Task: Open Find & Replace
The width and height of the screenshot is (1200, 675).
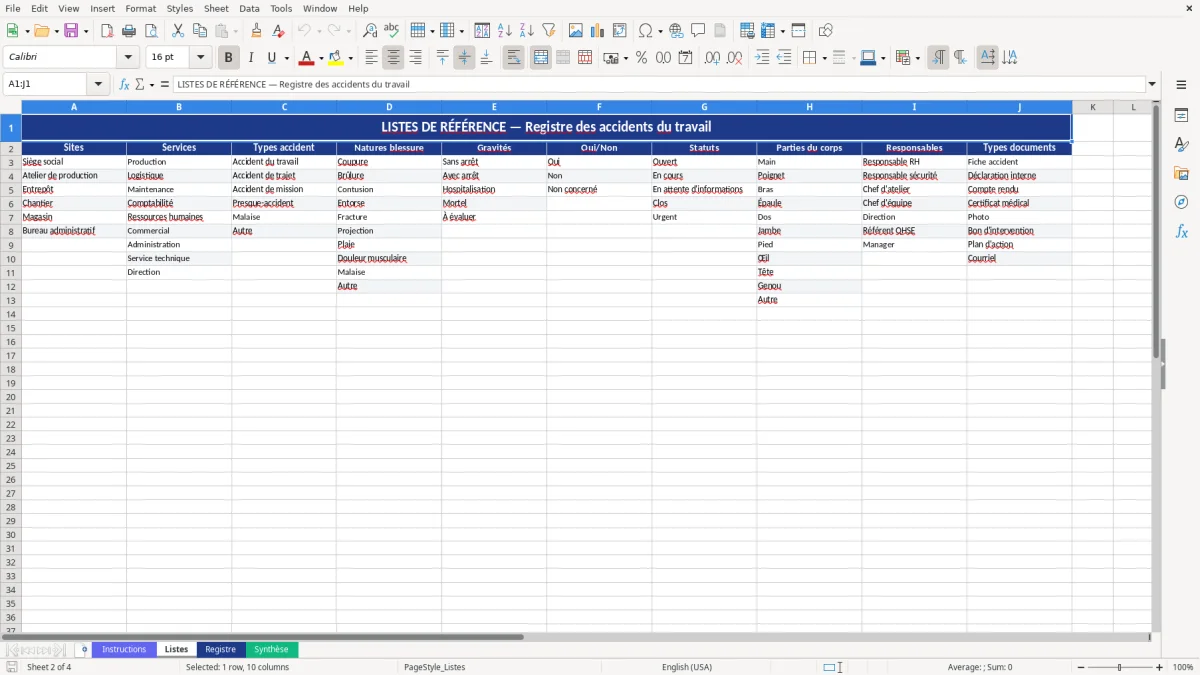Action: 370,31
